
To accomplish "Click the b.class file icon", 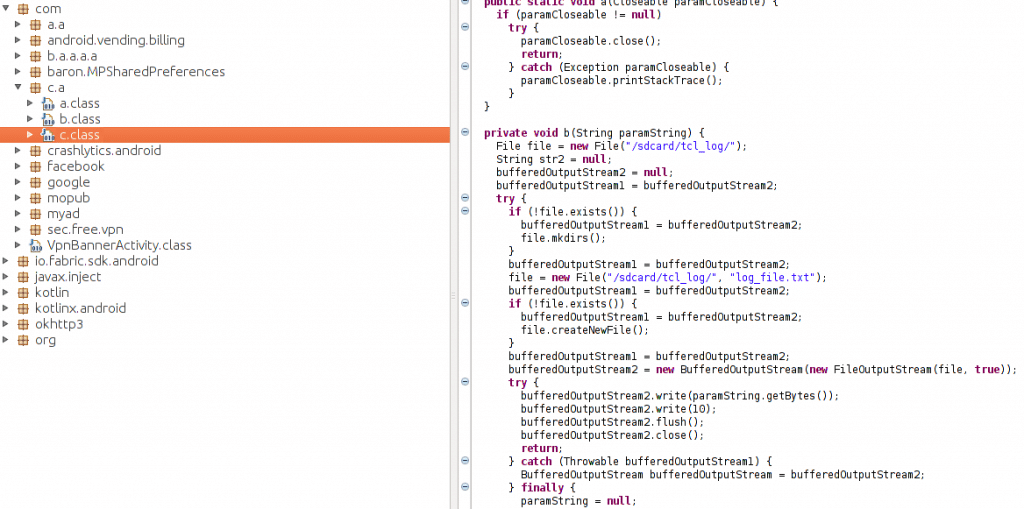I will (48, 119).
